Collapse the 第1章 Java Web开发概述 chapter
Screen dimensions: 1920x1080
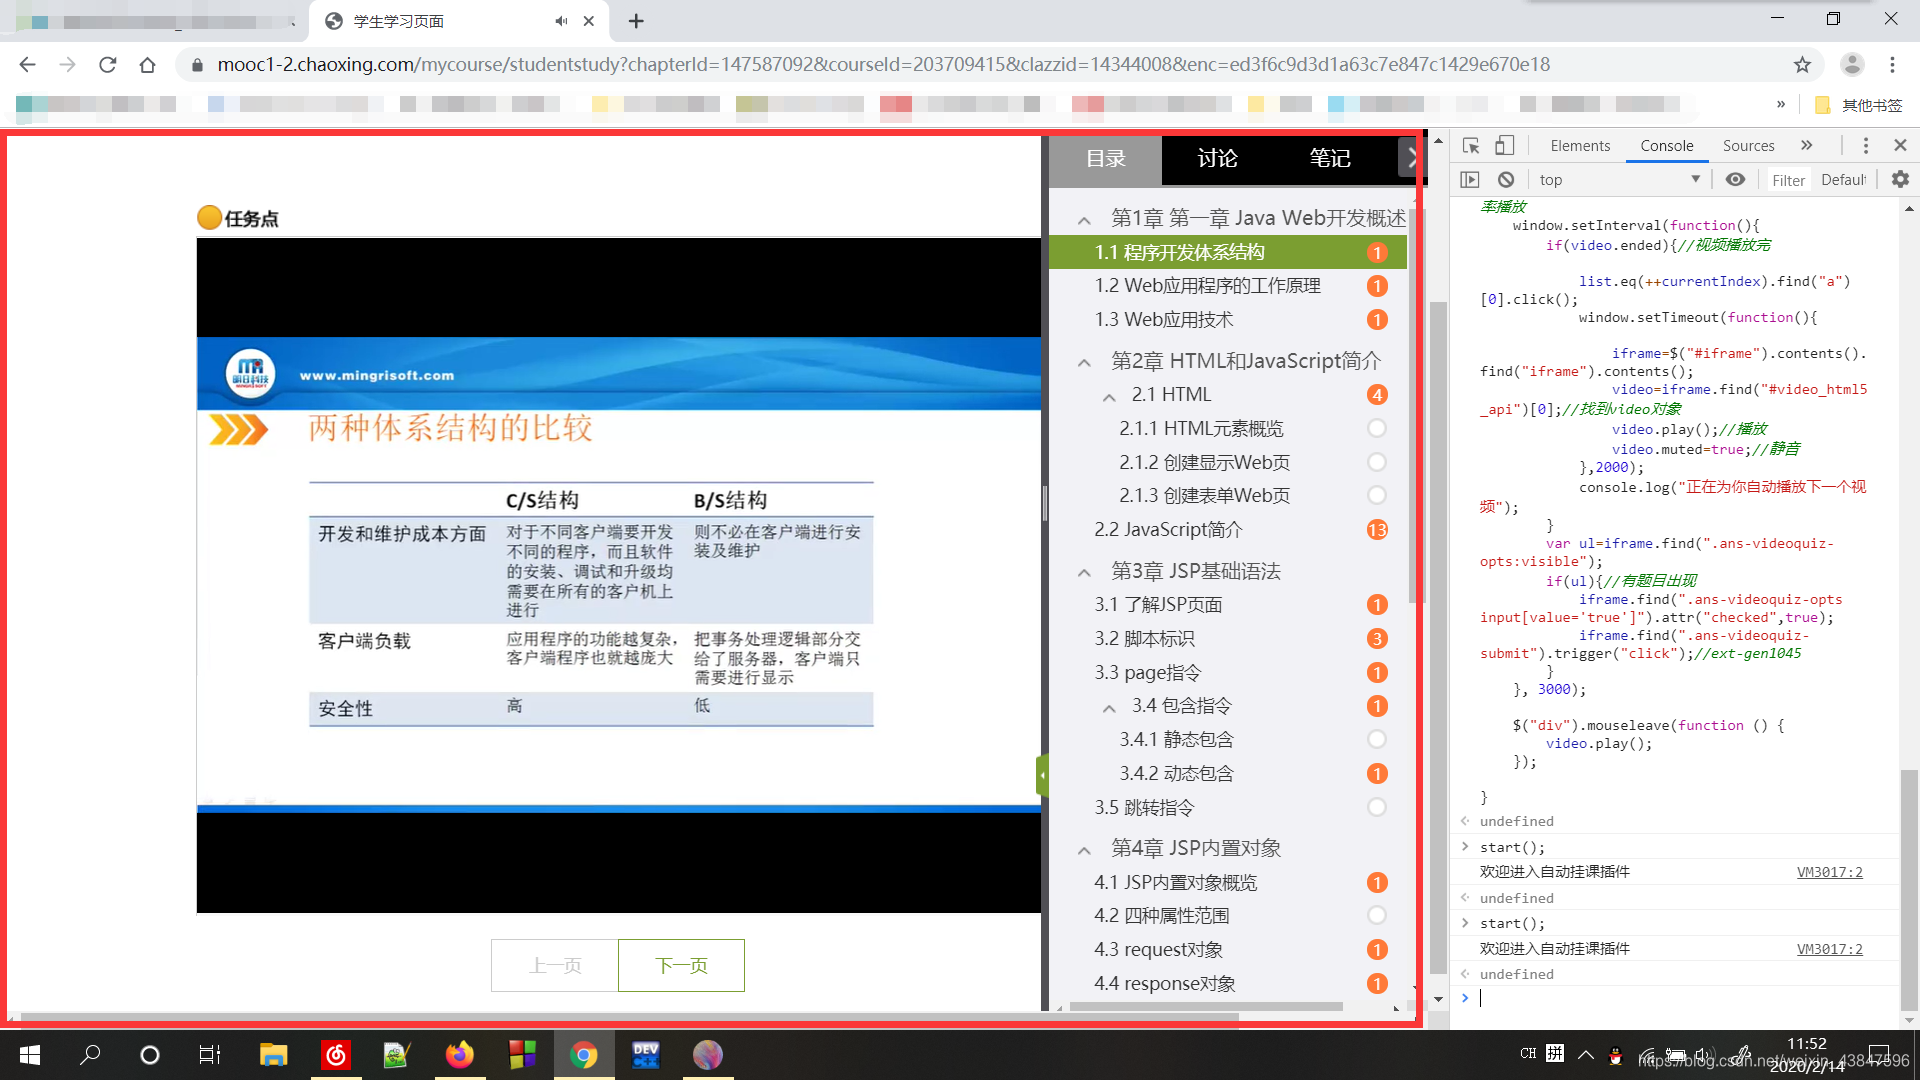[x=1084, y=220]
